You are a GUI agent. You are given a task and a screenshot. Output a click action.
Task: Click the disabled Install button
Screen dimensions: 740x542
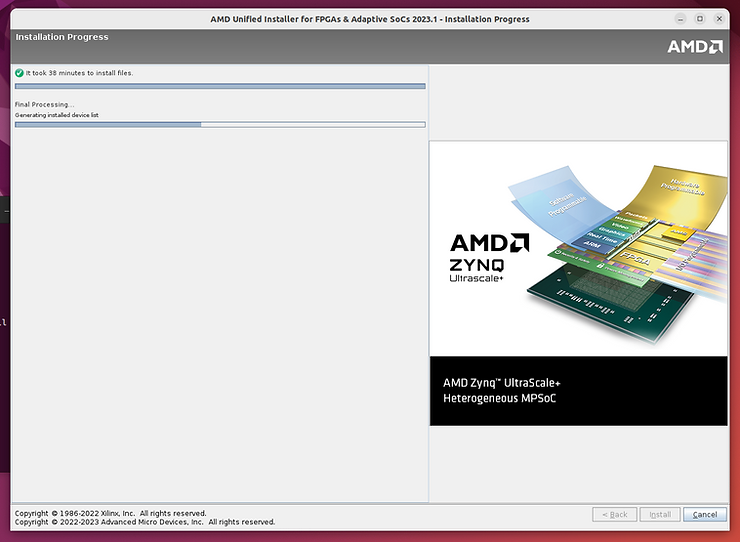660,514
